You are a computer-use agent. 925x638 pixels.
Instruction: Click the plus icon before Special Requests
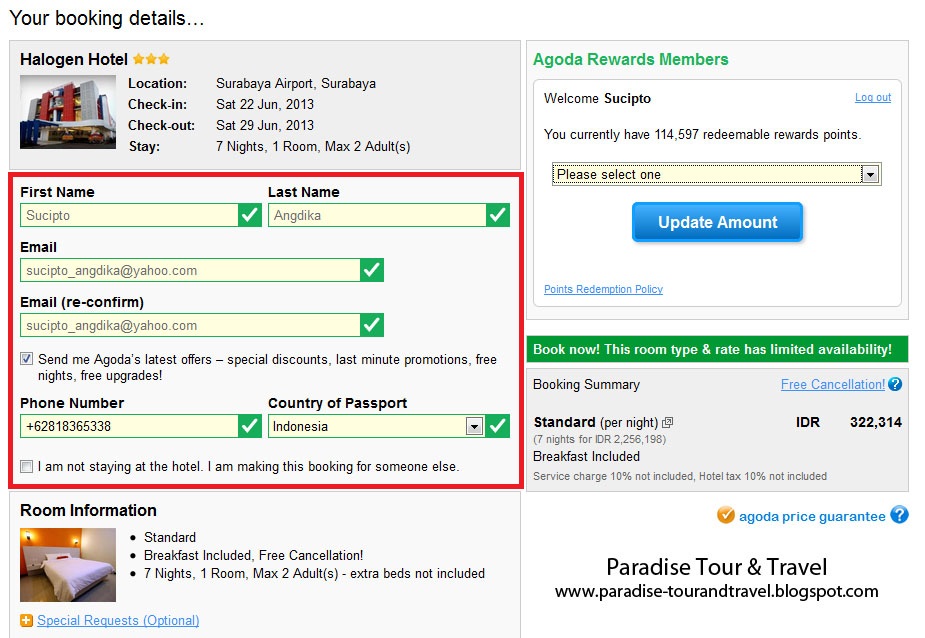[x=26, y=621]
